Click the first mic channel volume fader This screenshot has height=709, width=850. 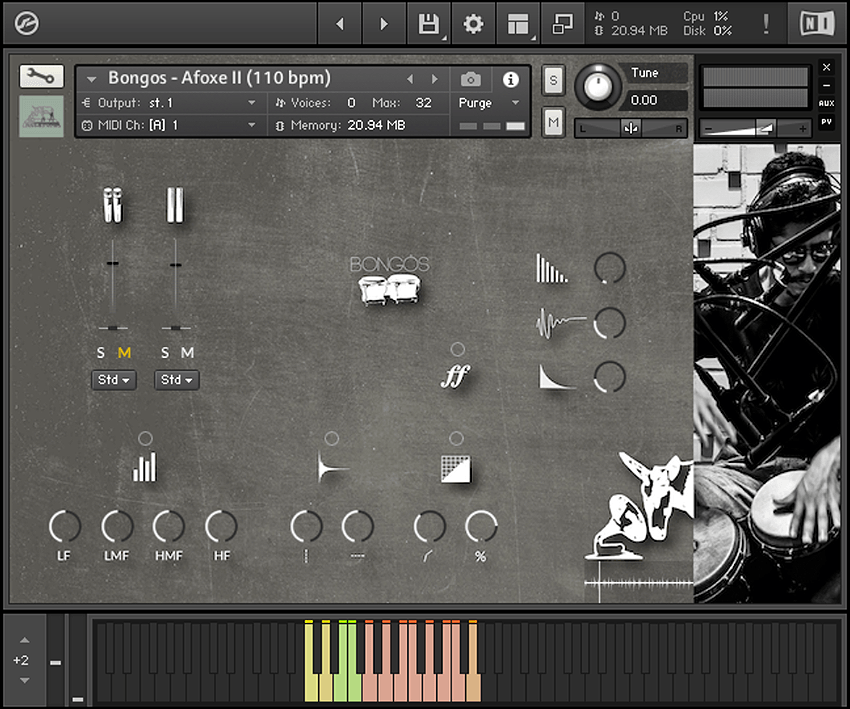pos(113,263)
